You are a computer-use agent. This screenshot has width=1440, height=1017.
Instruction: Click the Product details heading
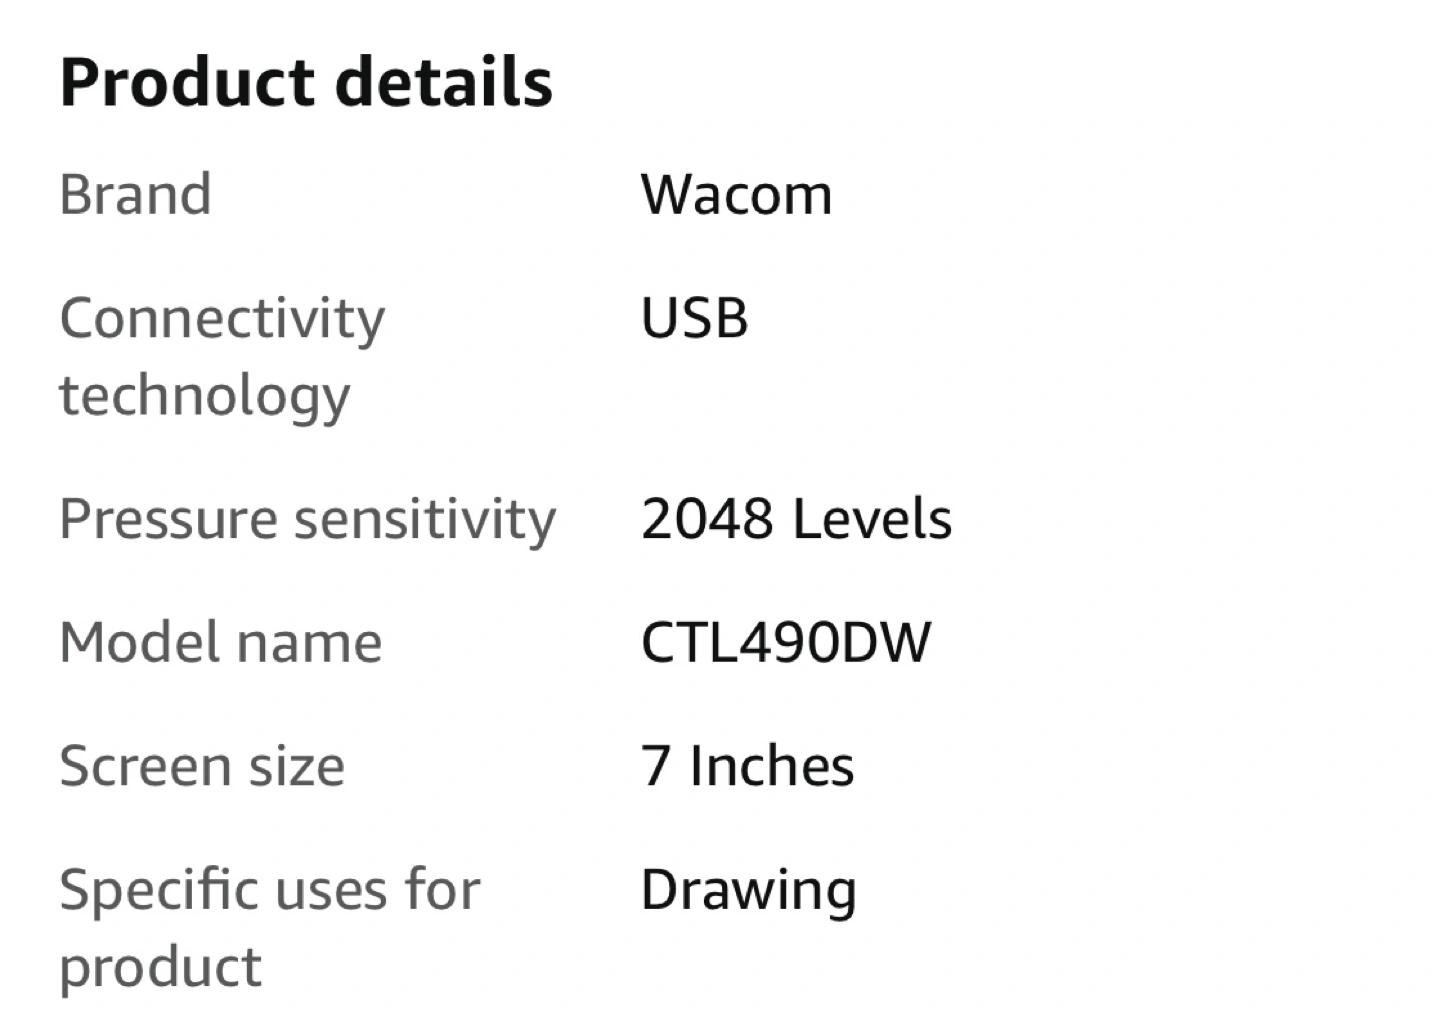(306, 82)
